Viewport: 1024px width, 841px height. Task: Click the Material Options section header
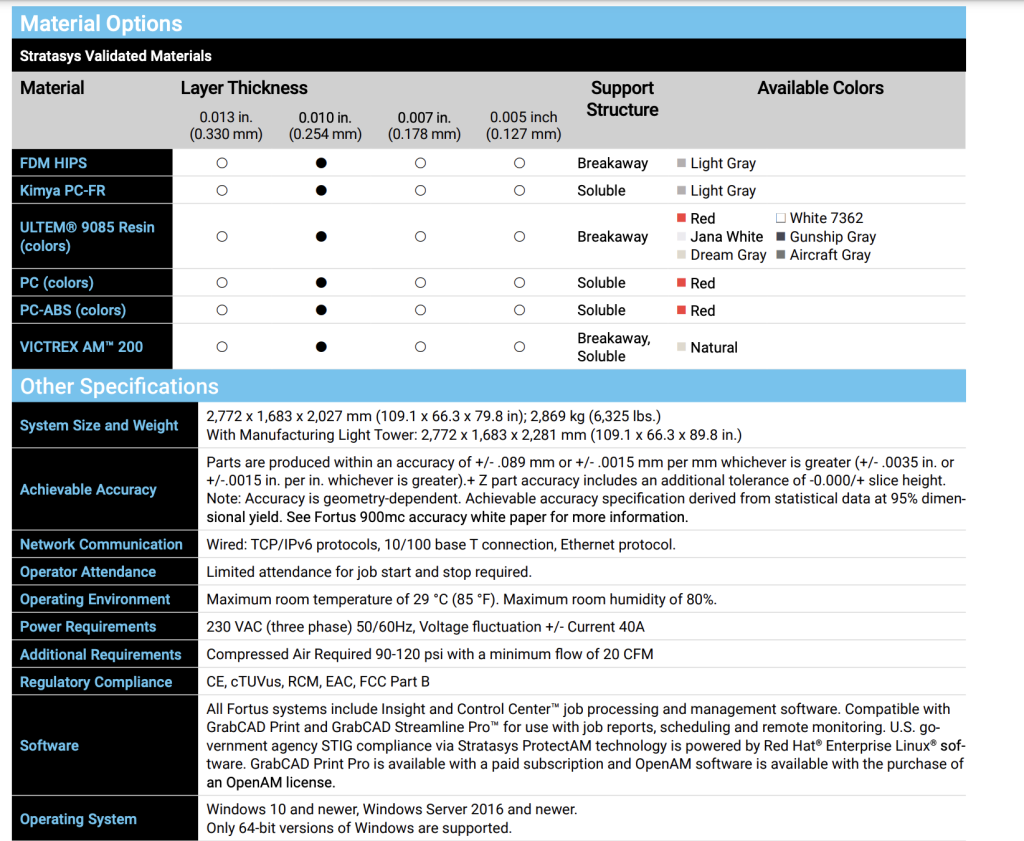[102, 23]
